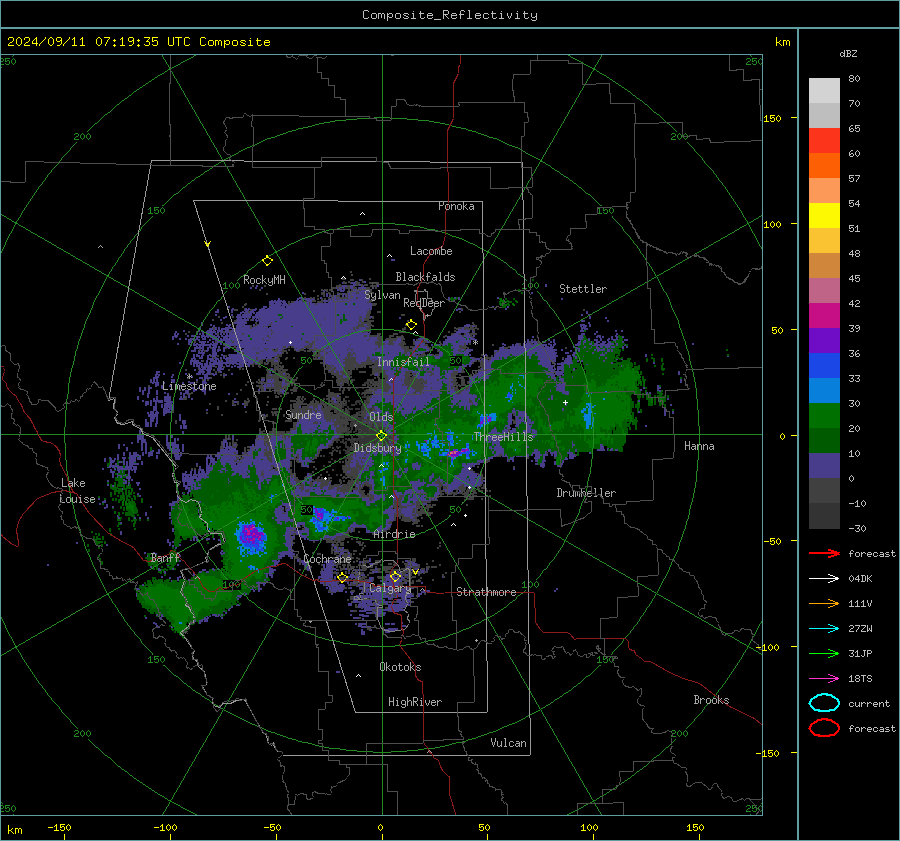Click the white 04DK arrow in legend
Image resolution: width=900 pixels, height=841 pixels.
click(x=824, y=578)
